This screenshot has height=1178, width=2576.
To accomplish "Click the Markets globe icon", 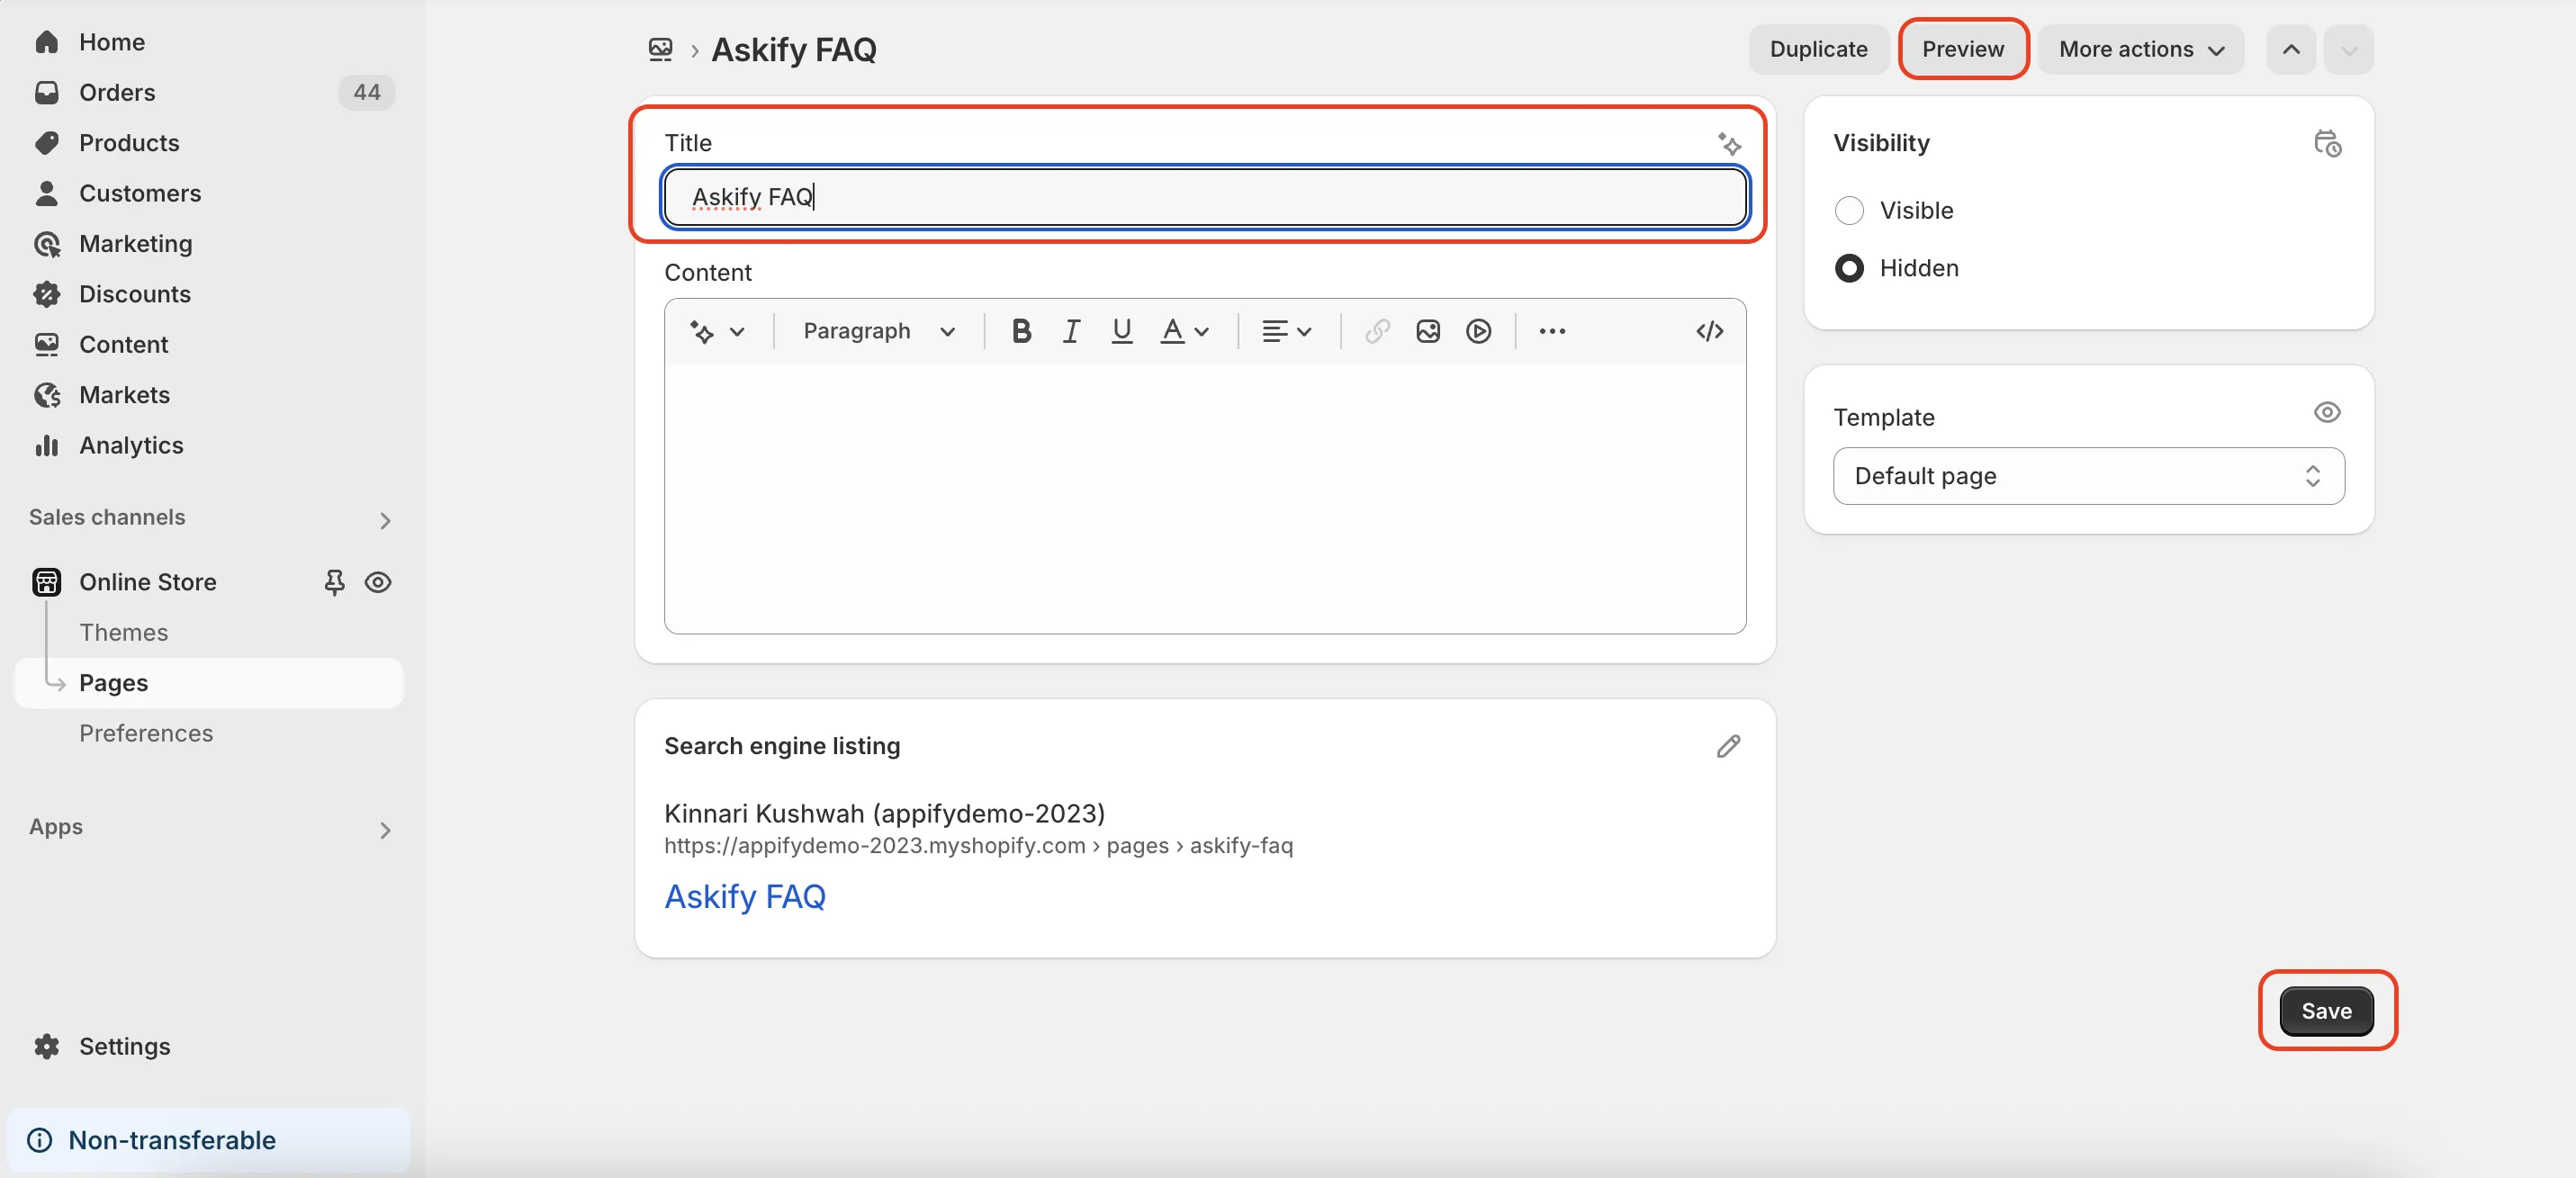I will click(46, 395).
